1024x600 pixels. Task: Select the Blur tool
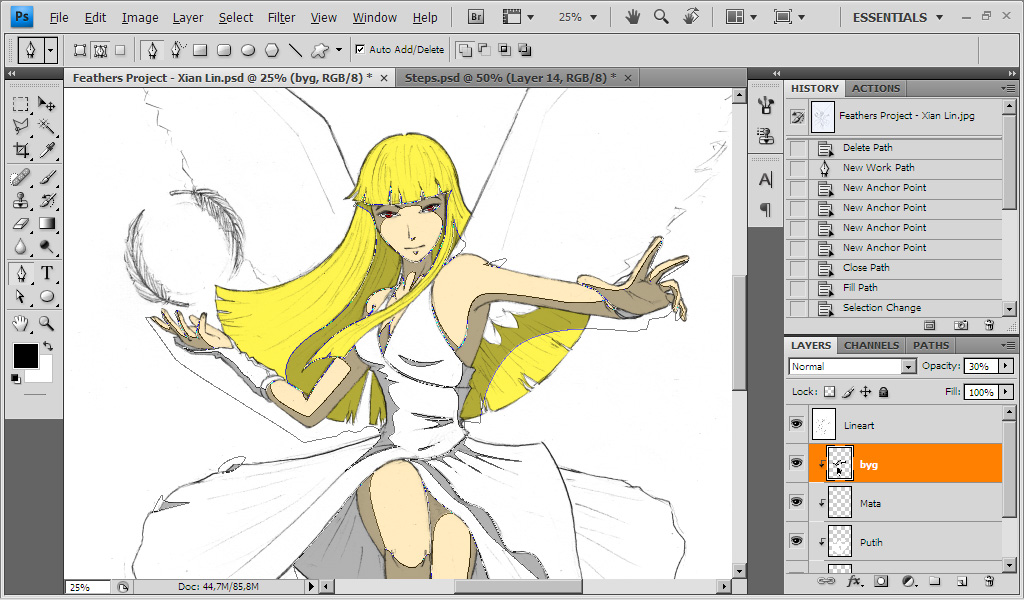coord(21,246)
